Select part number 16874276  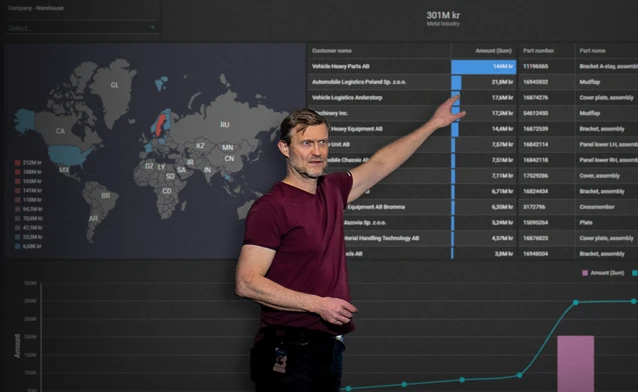[x=535, y=98]
